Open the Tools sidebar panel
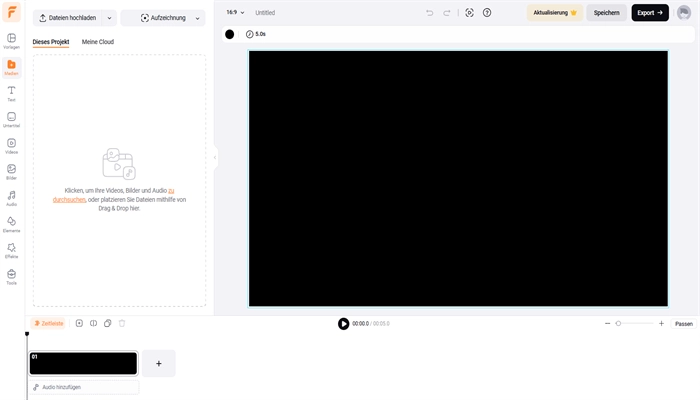This screenshot has width=700, height=400. (12, 277)
